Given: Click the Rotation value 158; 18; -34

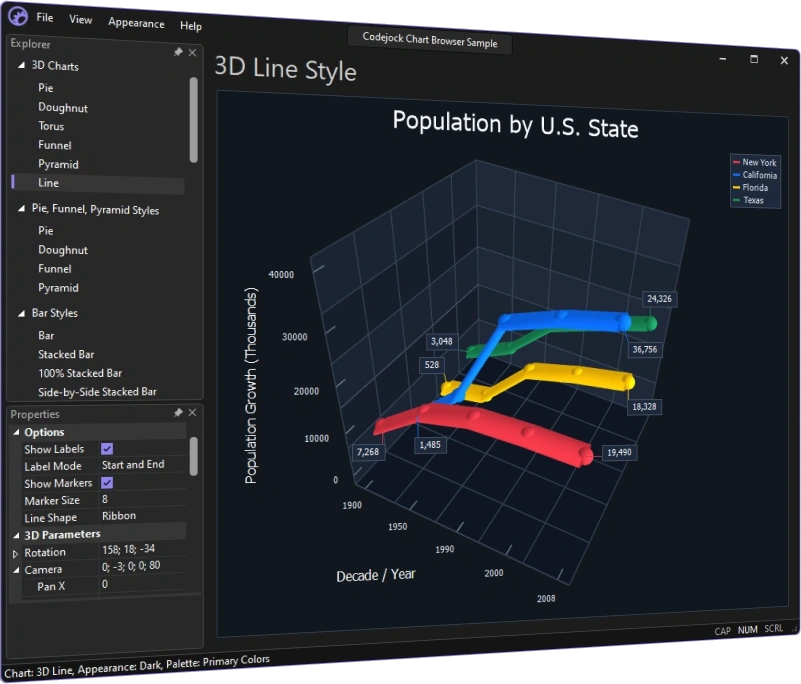Looking at the screenshot, I should point(128,549).
